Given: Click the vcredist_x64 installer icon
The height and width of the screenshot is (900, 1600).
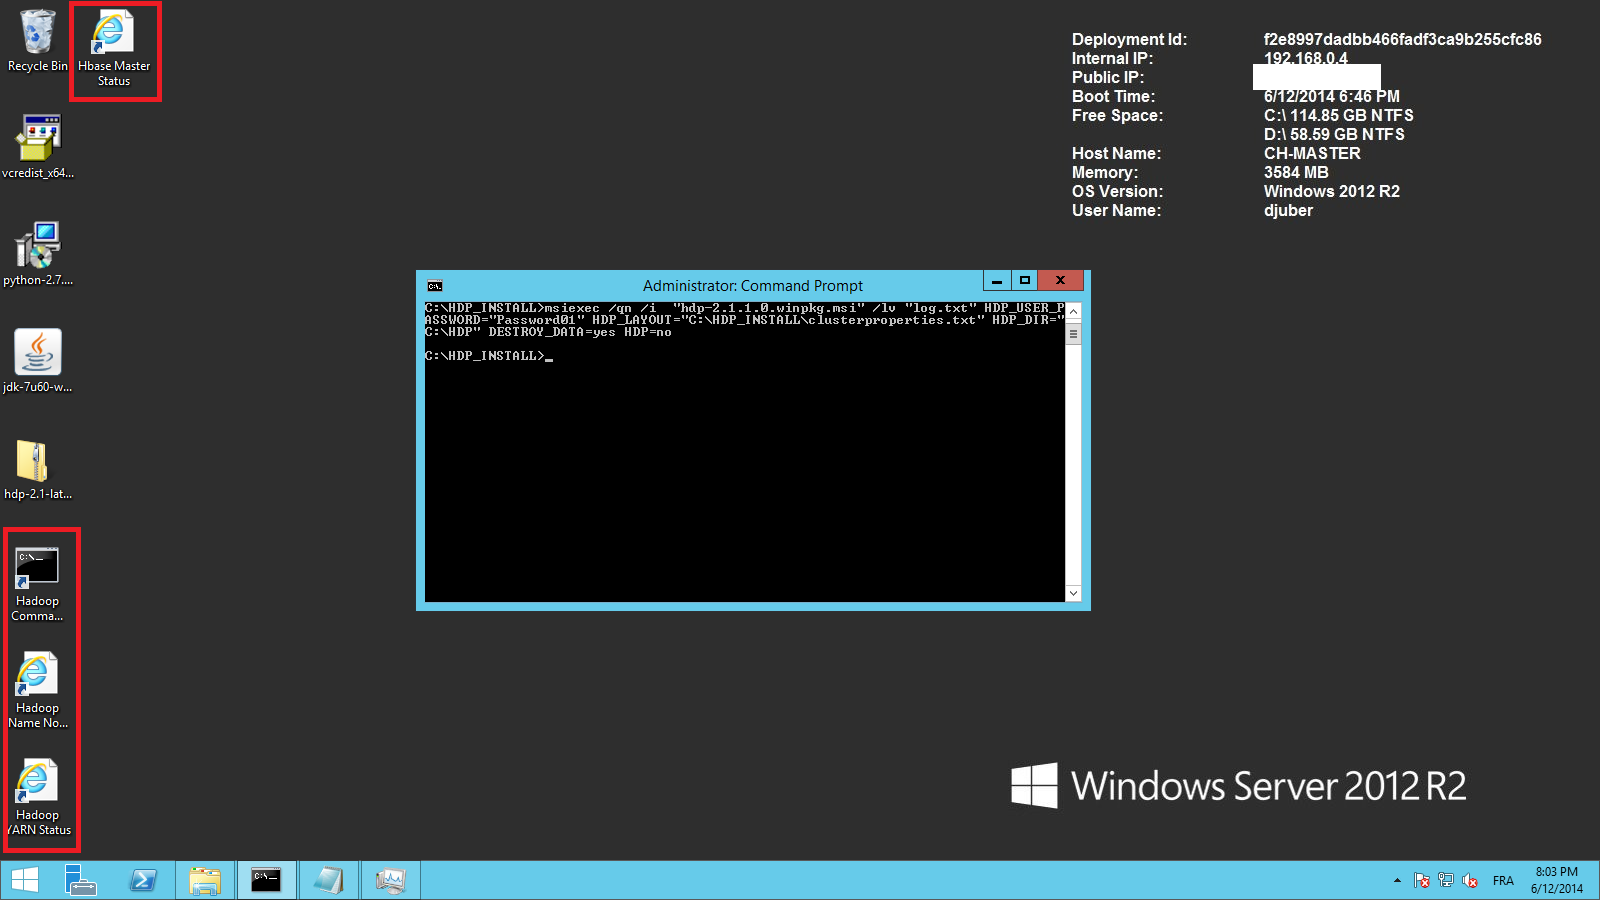Looking at the screenshot, I should tap(37, 140).
